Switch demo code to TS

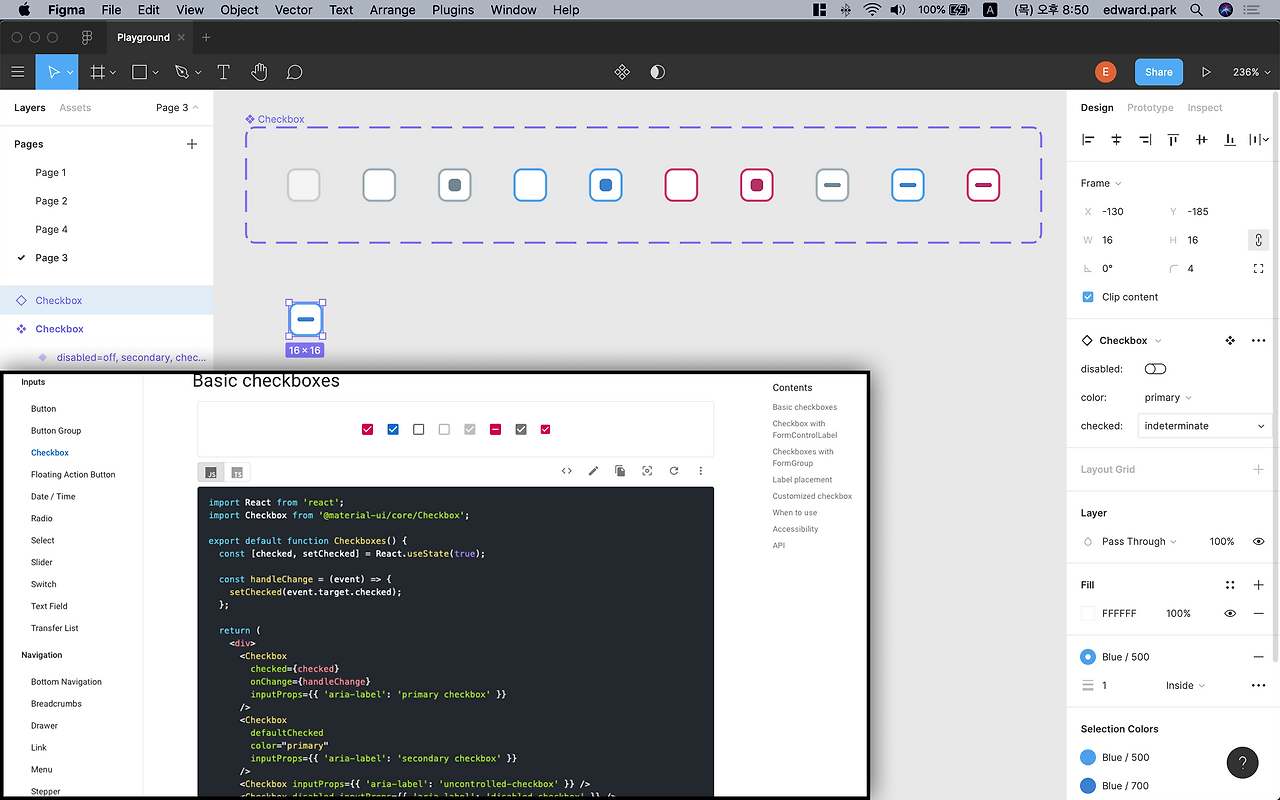237,472
